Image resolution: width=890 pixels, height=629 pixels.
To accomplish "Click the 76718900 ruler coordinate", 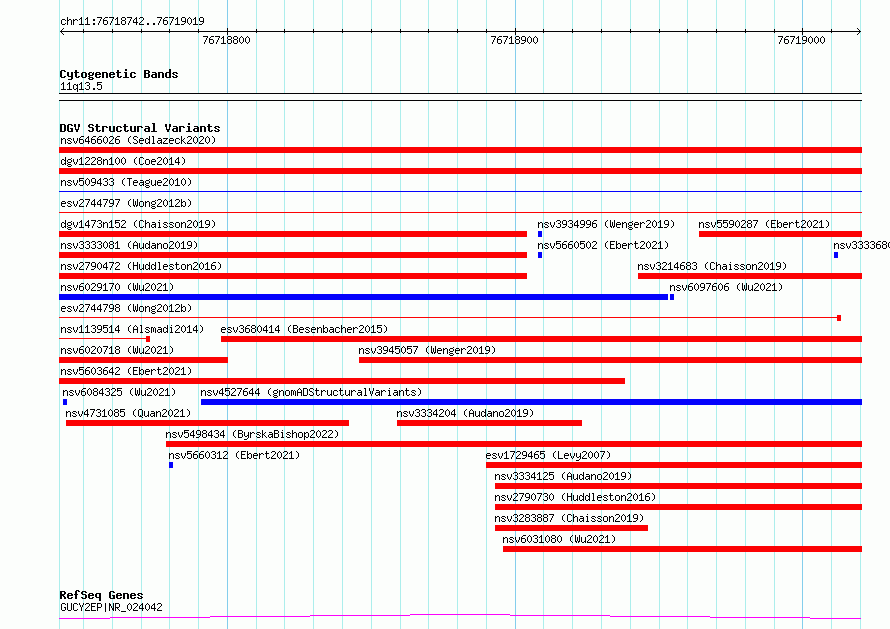I will pos(514,40).
